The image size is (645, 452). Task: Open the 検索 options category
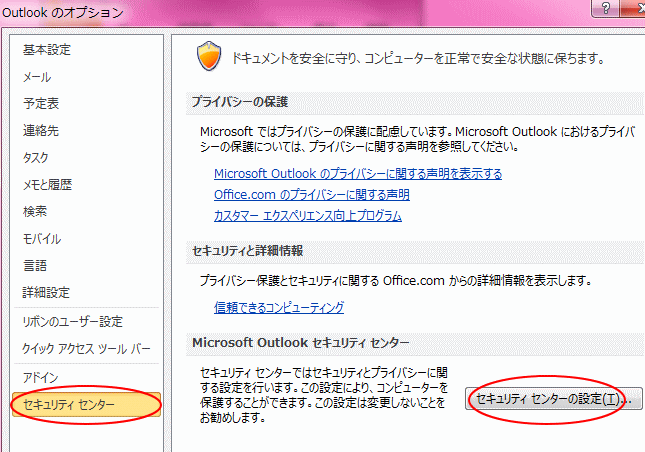pyautogui.click(x=35, y=211)
